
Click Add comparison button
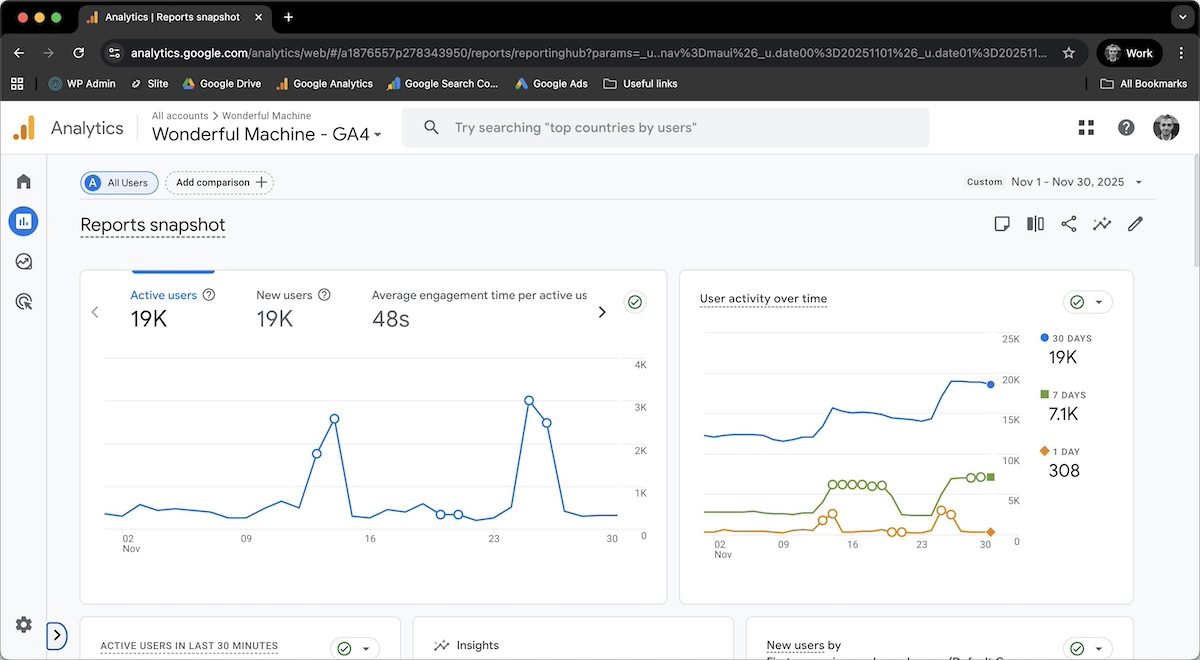220,182
